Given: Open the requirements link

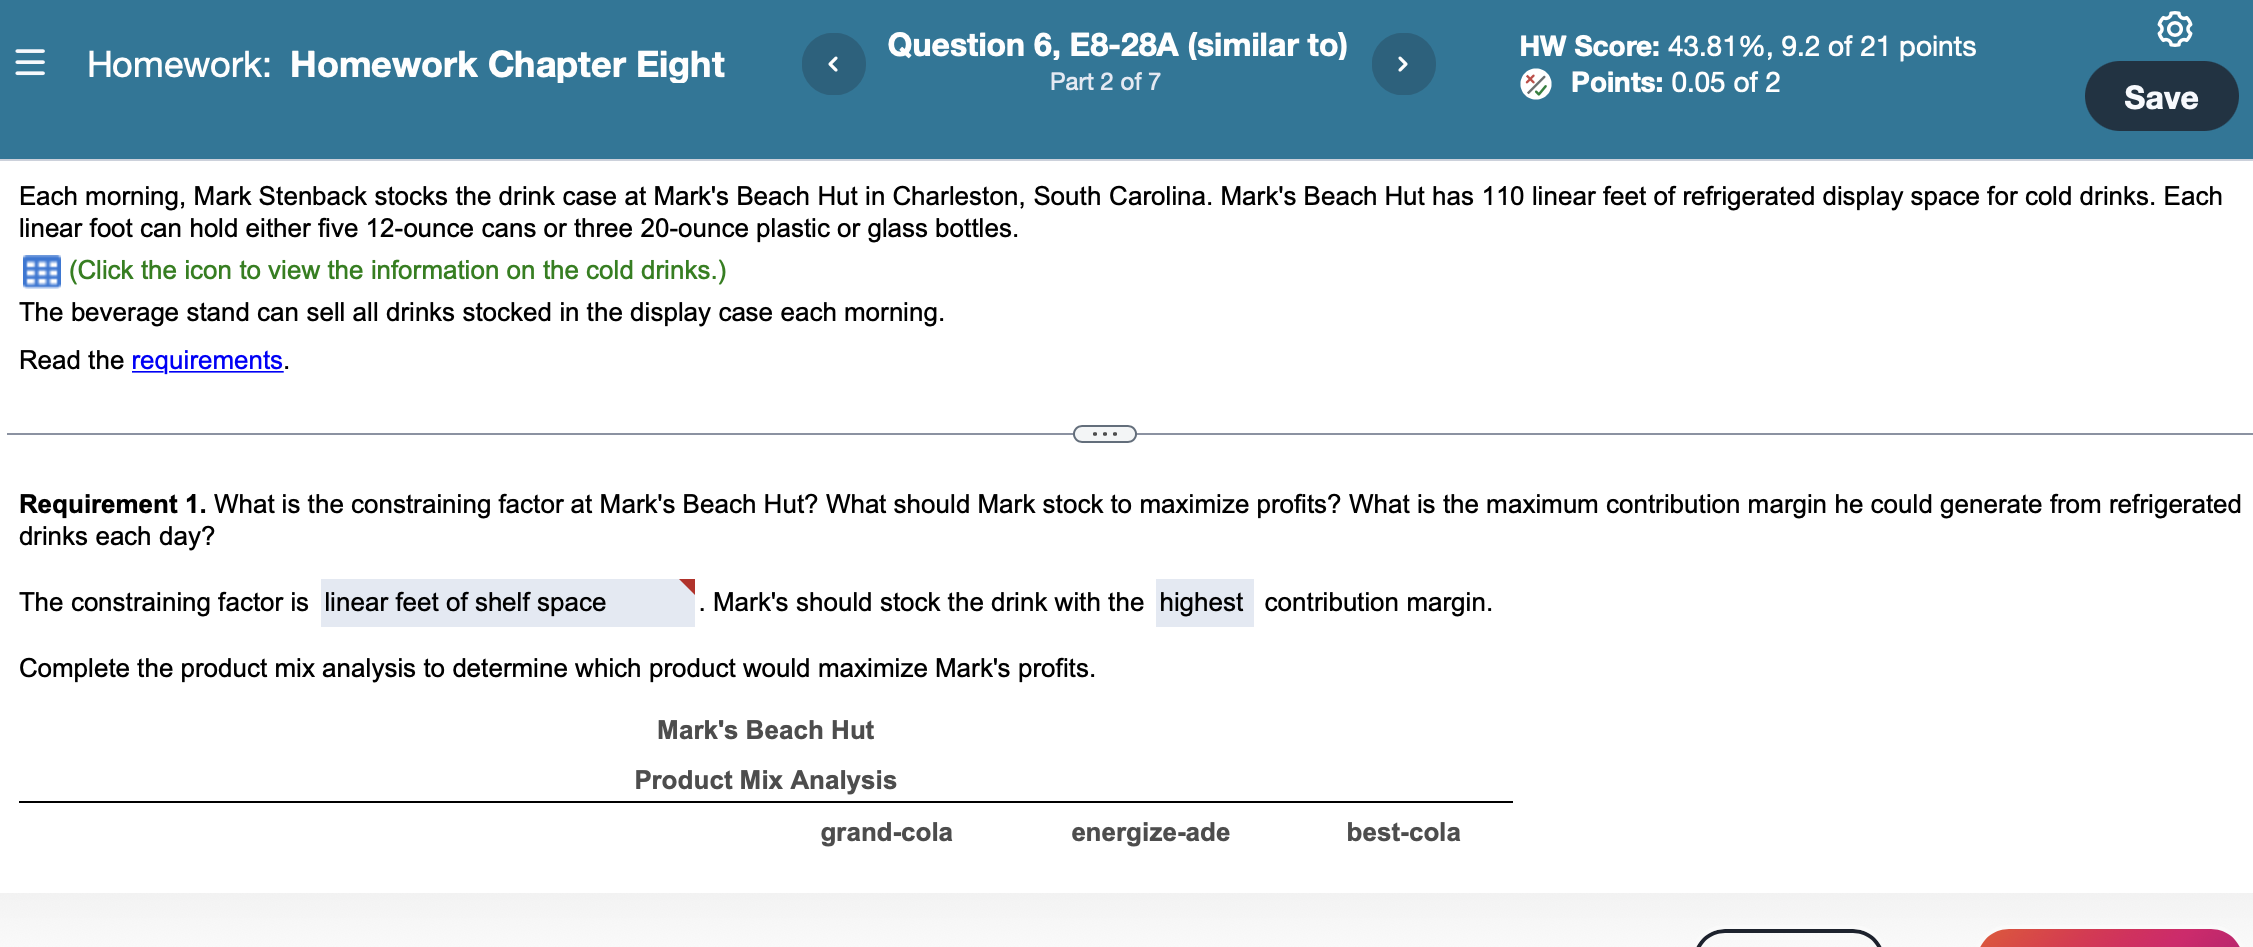Looking at the screenshot, I should [x=206, y=360].
